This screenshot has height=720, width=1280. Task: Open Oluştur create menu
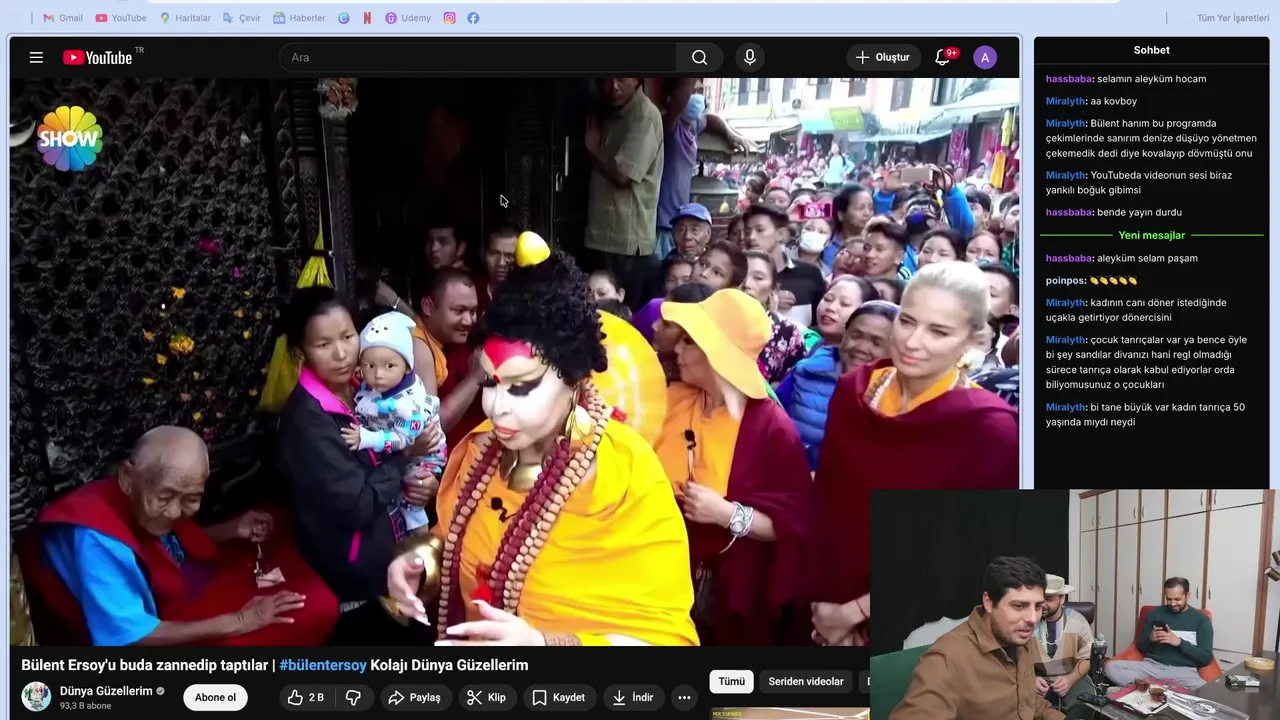[x=883, y=57]
